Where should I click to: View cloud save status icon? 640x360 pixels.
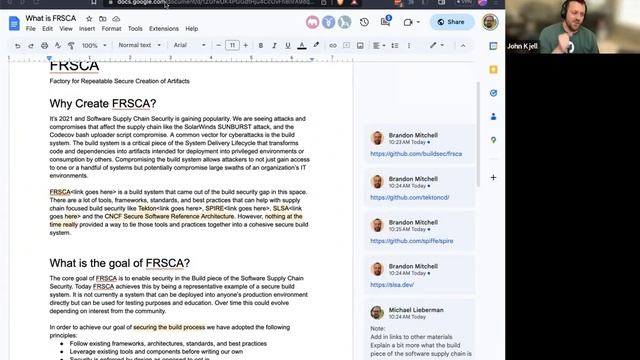(x=116, y=19)
